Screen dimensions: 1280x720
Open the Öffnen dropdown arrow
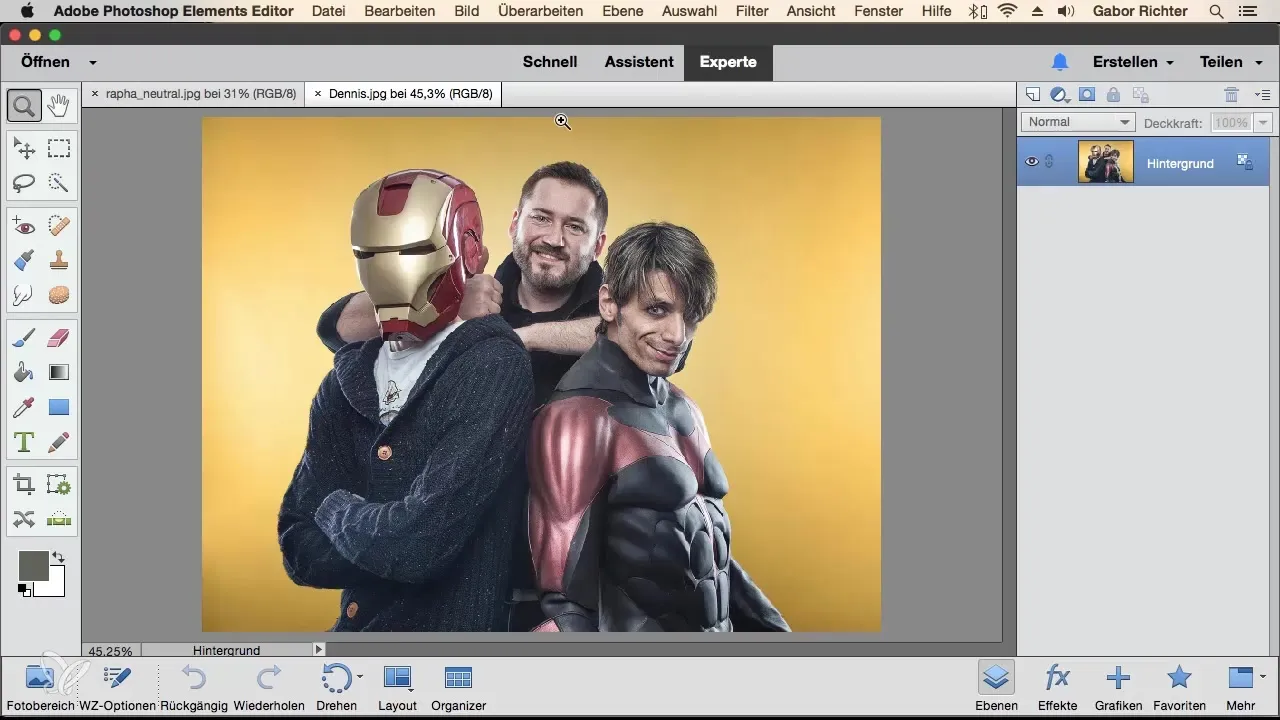click(x=93, y=62)
